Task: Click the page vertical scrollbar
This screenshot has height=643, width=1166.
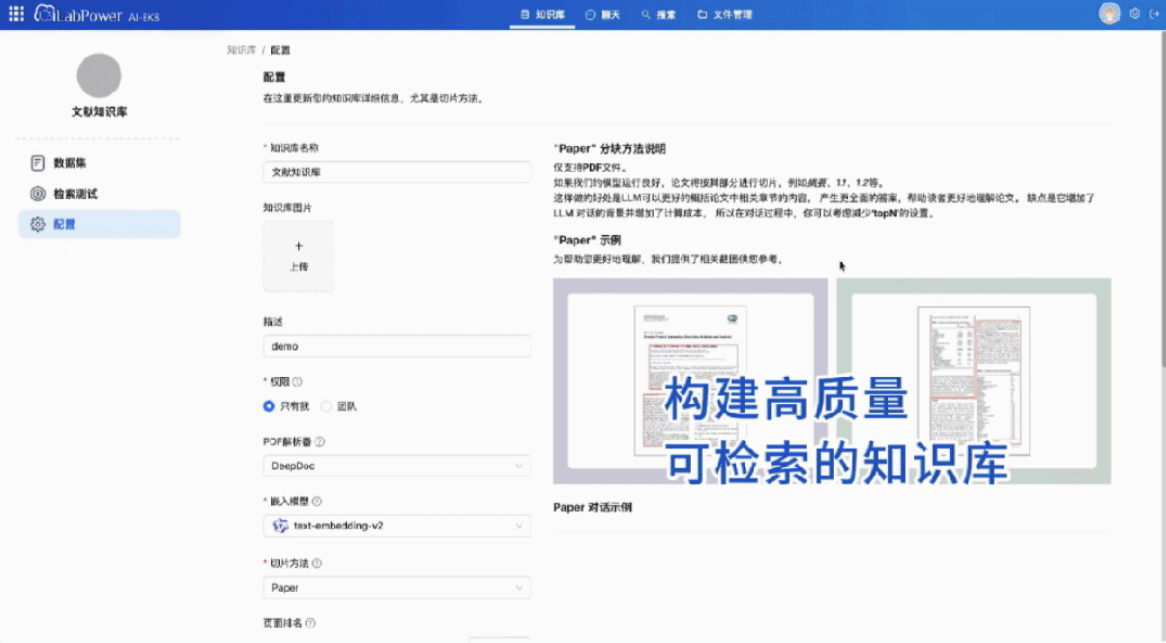Action: coord(1162,199)
